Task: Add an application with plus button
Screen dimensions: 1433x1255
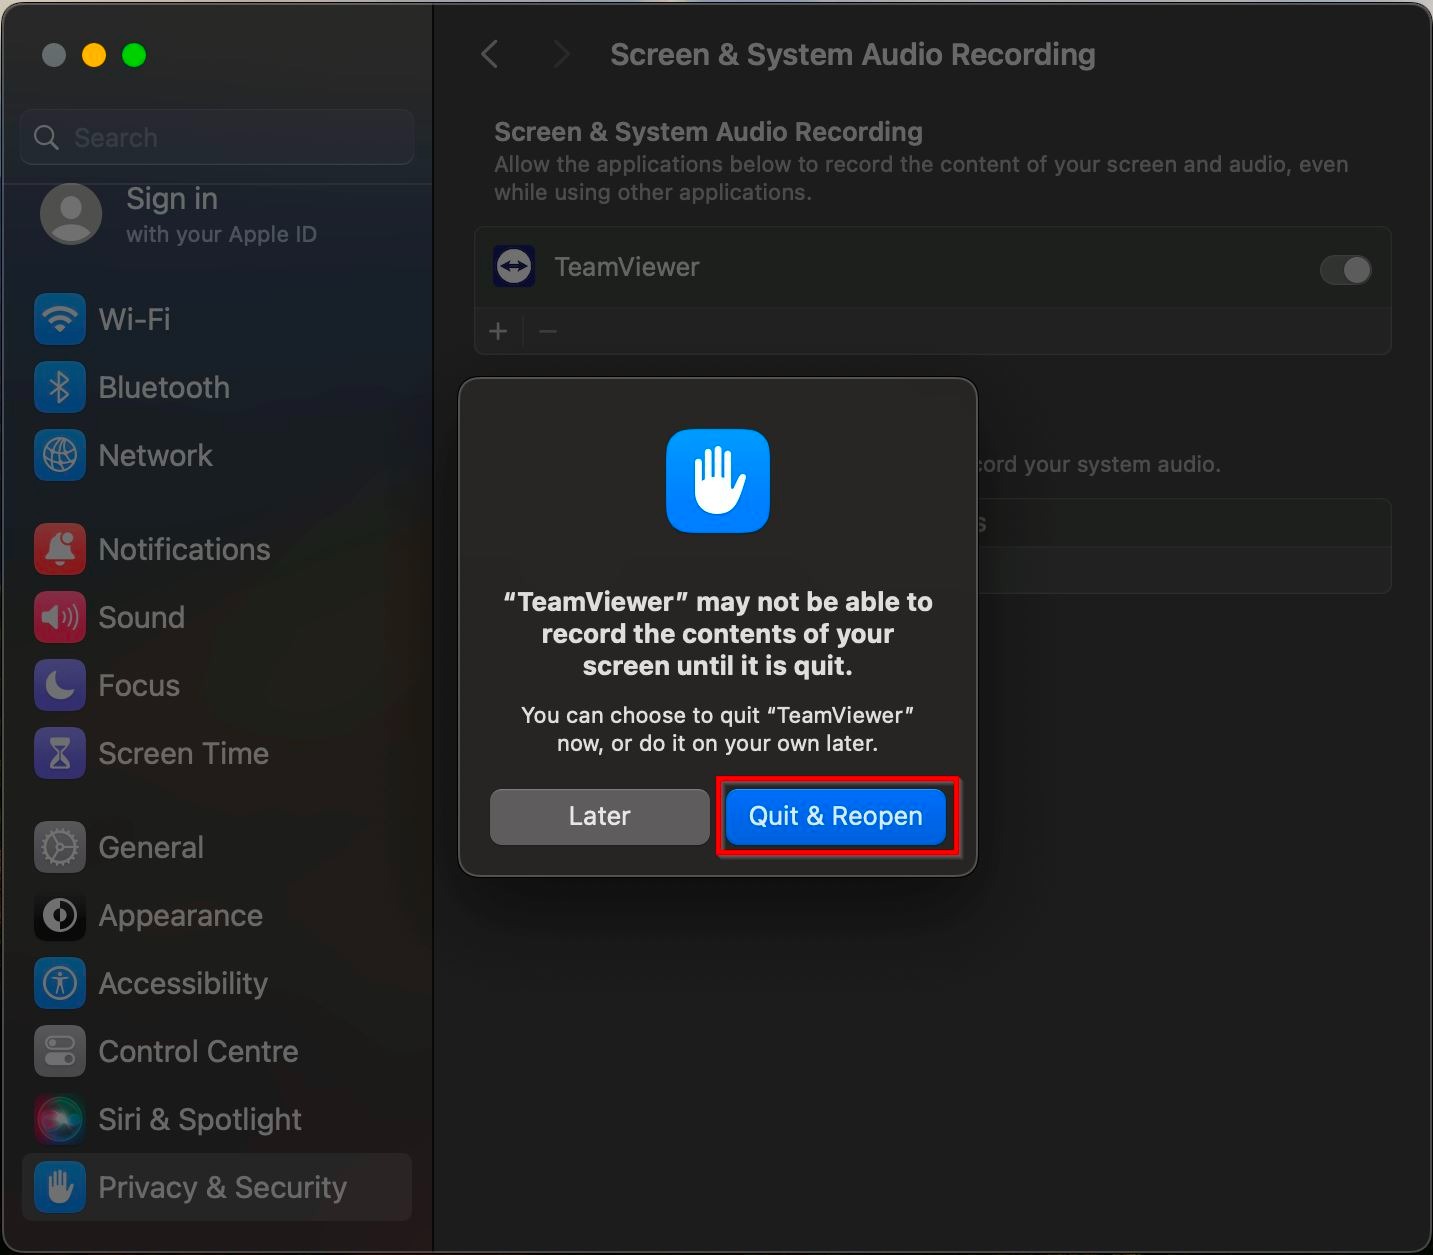Action: tap(498, 331)
